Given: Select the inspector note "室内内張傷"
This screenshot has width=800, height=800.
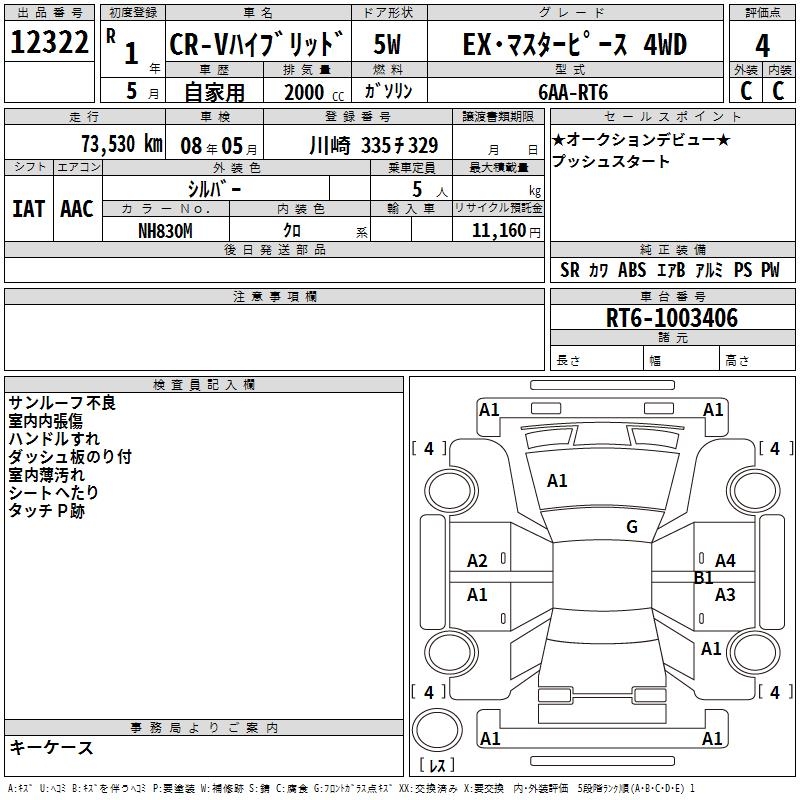Looking at the screenshot, I should 46,421.
